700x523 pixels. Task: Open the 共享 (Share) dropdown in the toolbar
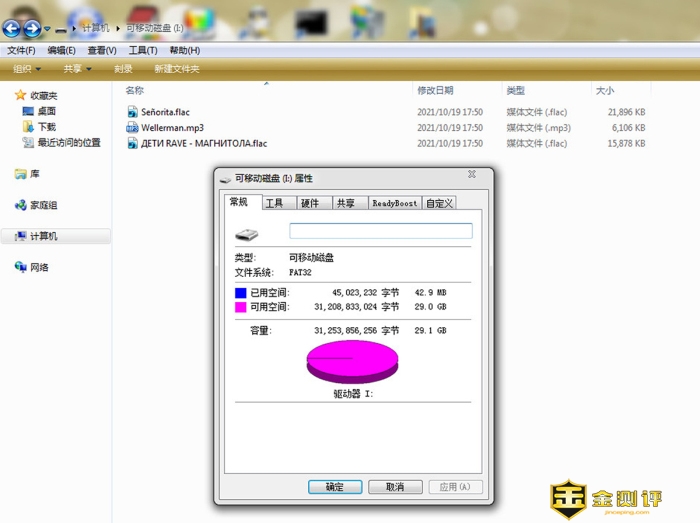pos(77,69)
